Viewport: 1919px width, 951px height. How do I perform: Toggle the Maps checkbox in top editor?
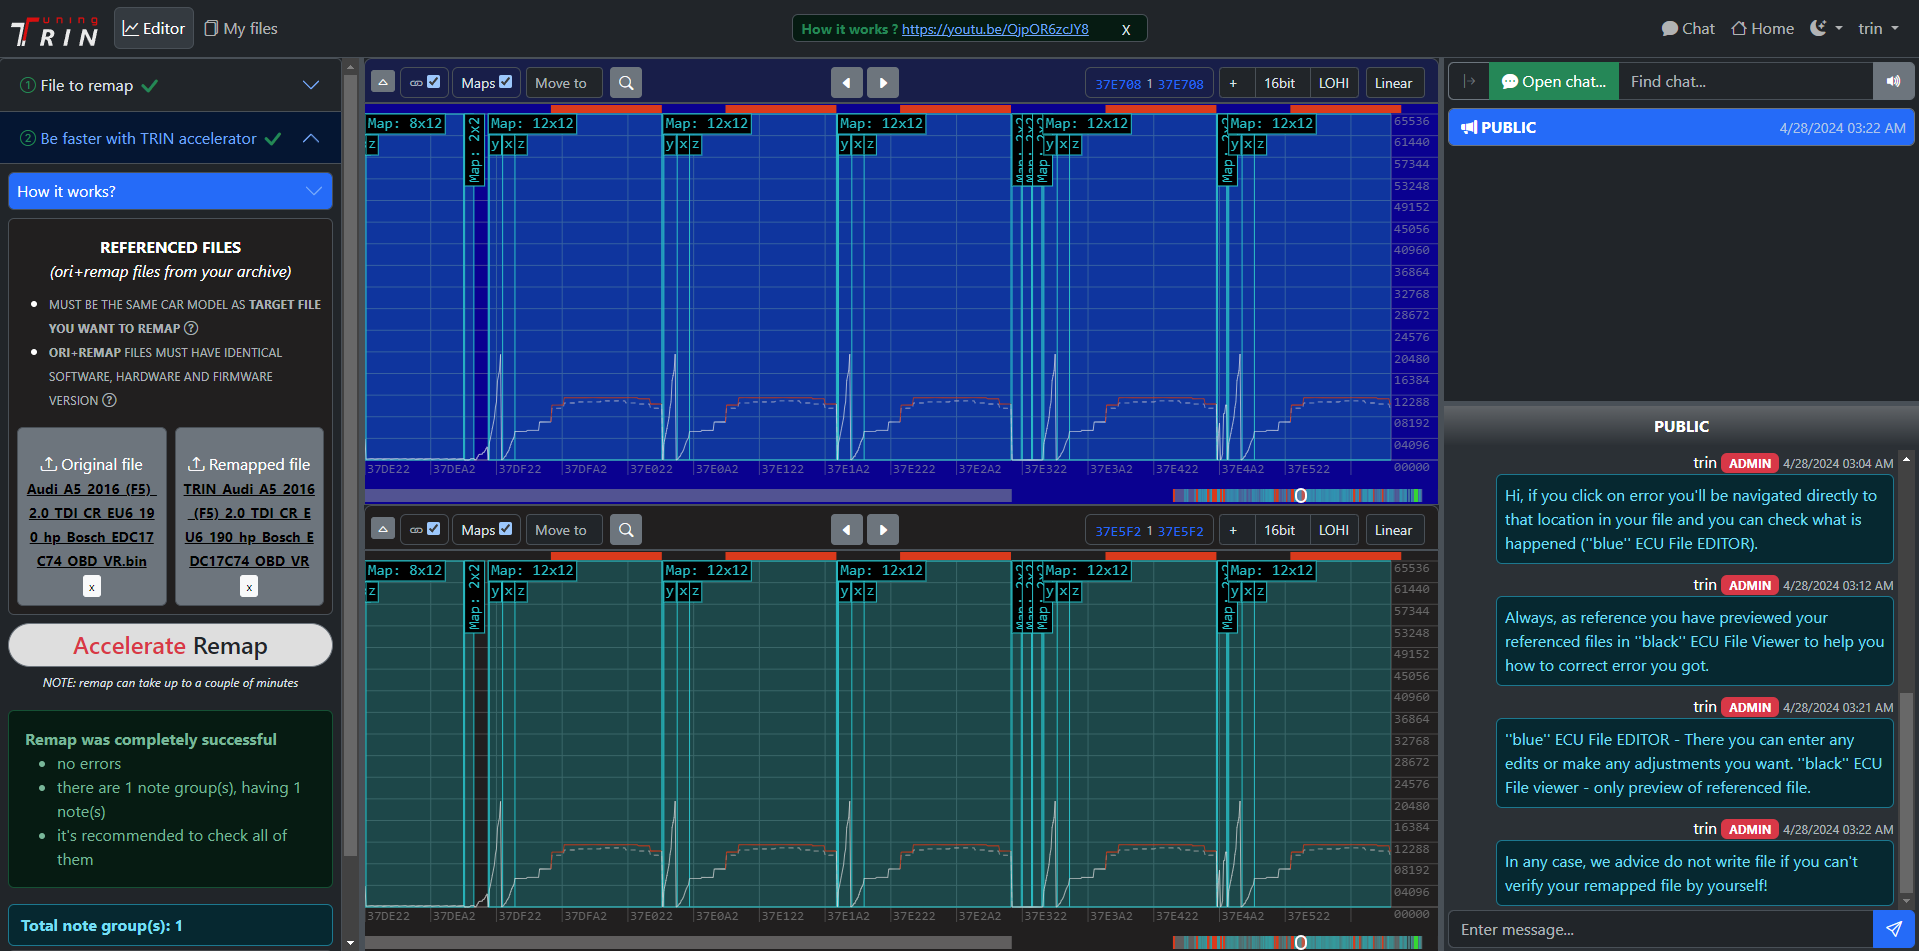(x=505, y=82)
